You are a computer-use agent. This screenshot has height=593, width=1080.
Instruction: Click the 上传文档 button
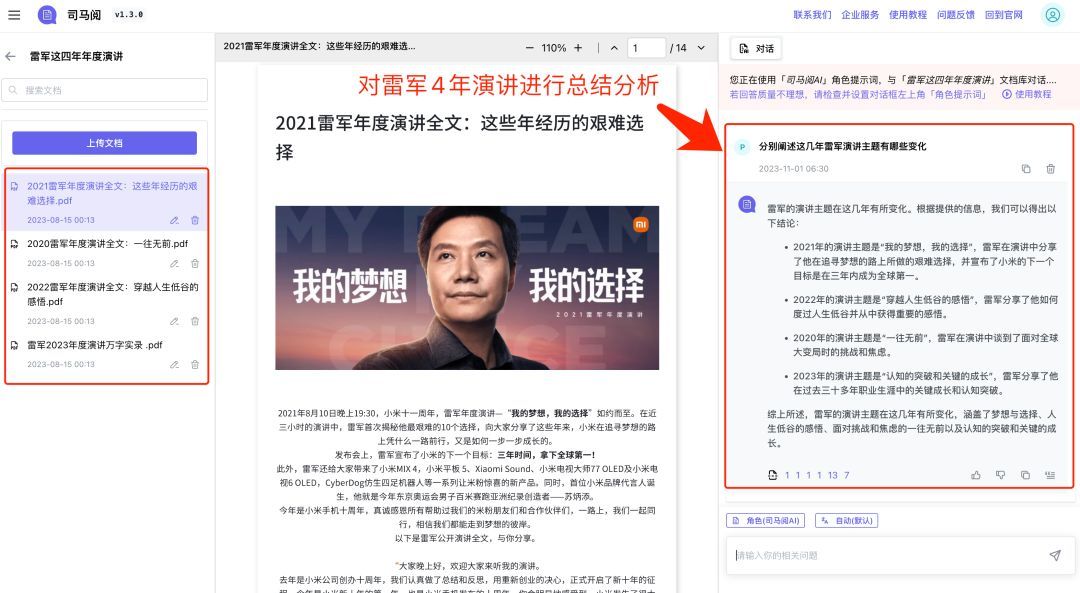coord(105,143)
